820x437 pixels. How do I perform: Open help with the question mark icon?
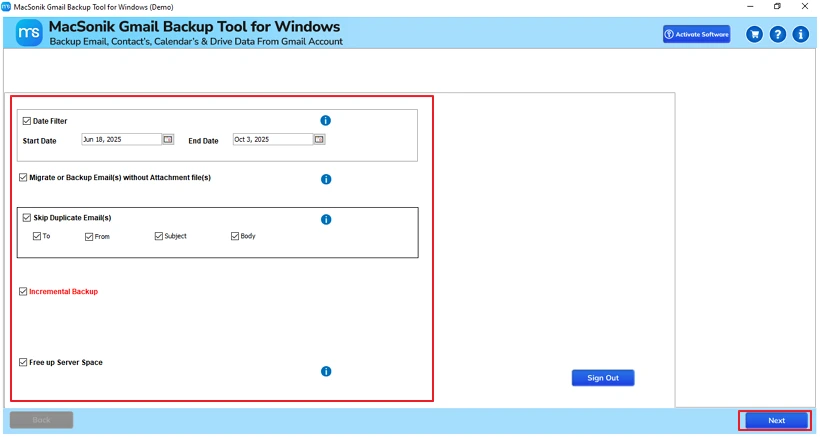pyautogui.click(x=778, y=34)
